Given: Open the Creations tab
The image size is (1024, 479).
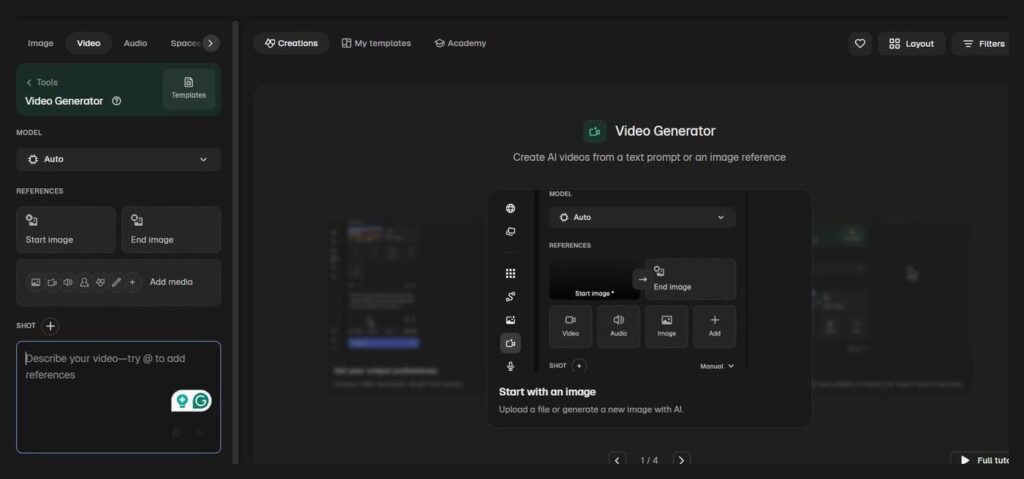Looking at the screenshot, I should (x=291, y=43).
